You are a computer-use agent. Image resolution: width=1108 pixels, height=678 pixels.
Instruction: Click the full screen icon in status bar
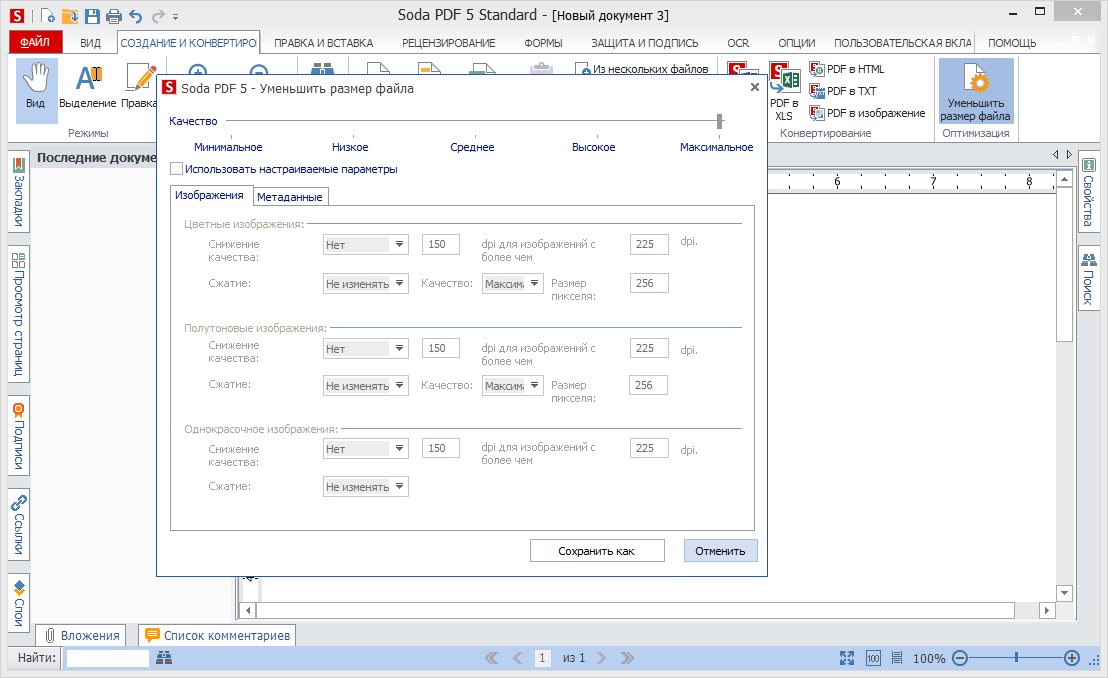point(847,658)
